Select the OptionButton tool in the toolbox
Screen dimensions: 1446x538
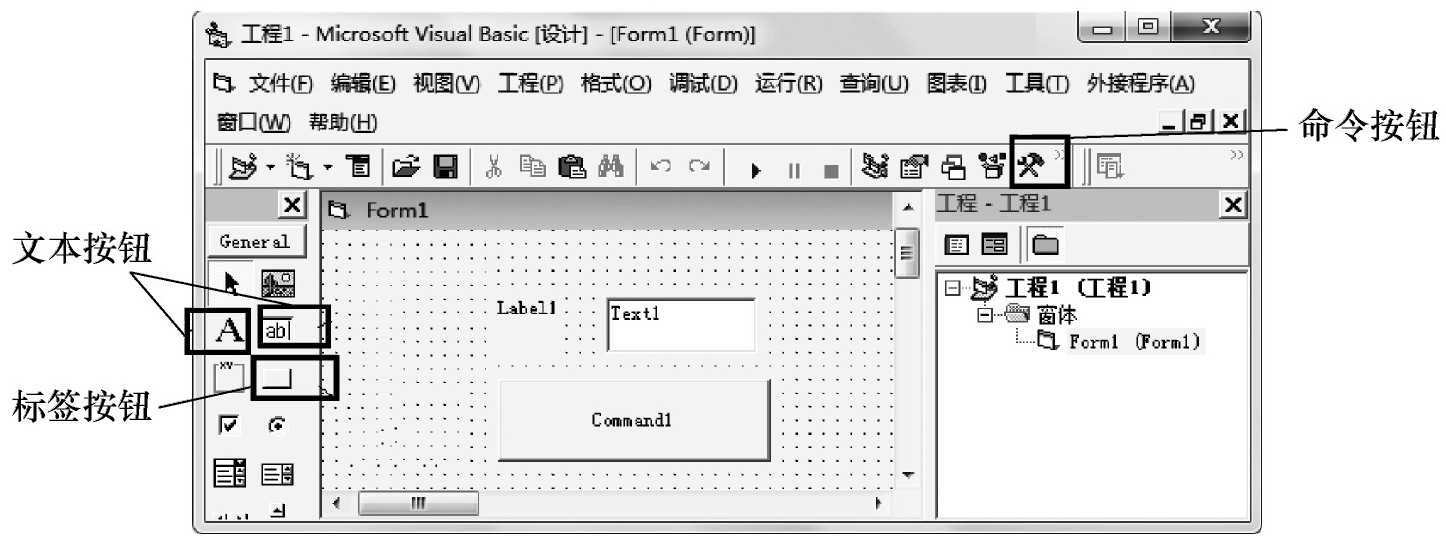tap(277, 425)
